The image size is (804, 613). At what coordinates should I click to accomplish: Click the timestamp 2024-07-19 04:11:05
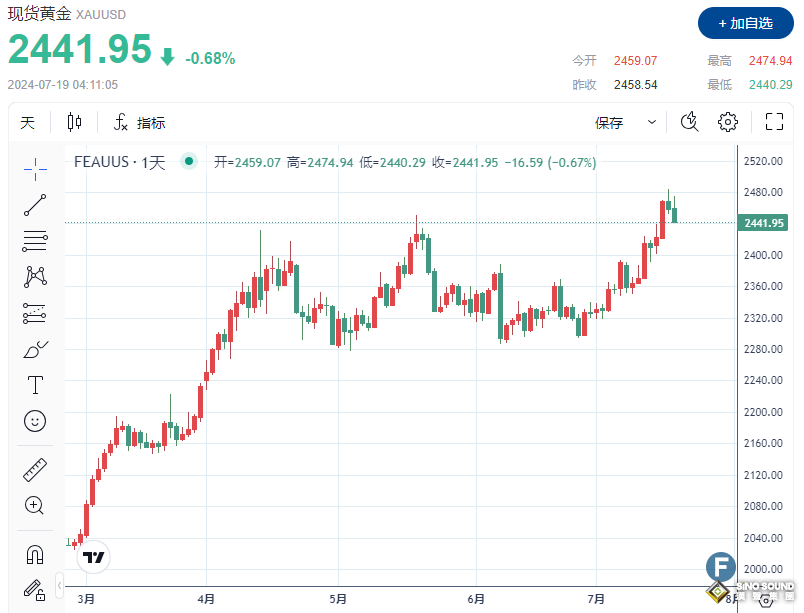coord(63,85)
